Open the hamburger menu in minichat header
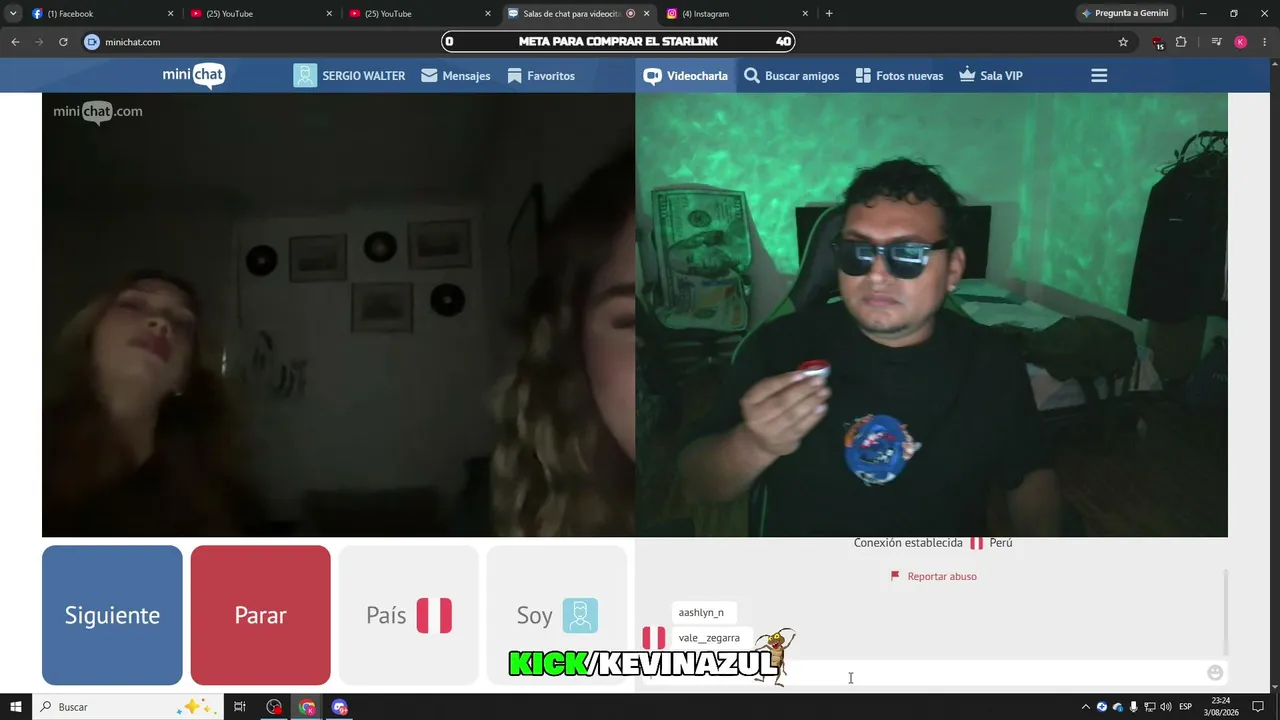The image size is (1280, 720). click(1099, 76)
